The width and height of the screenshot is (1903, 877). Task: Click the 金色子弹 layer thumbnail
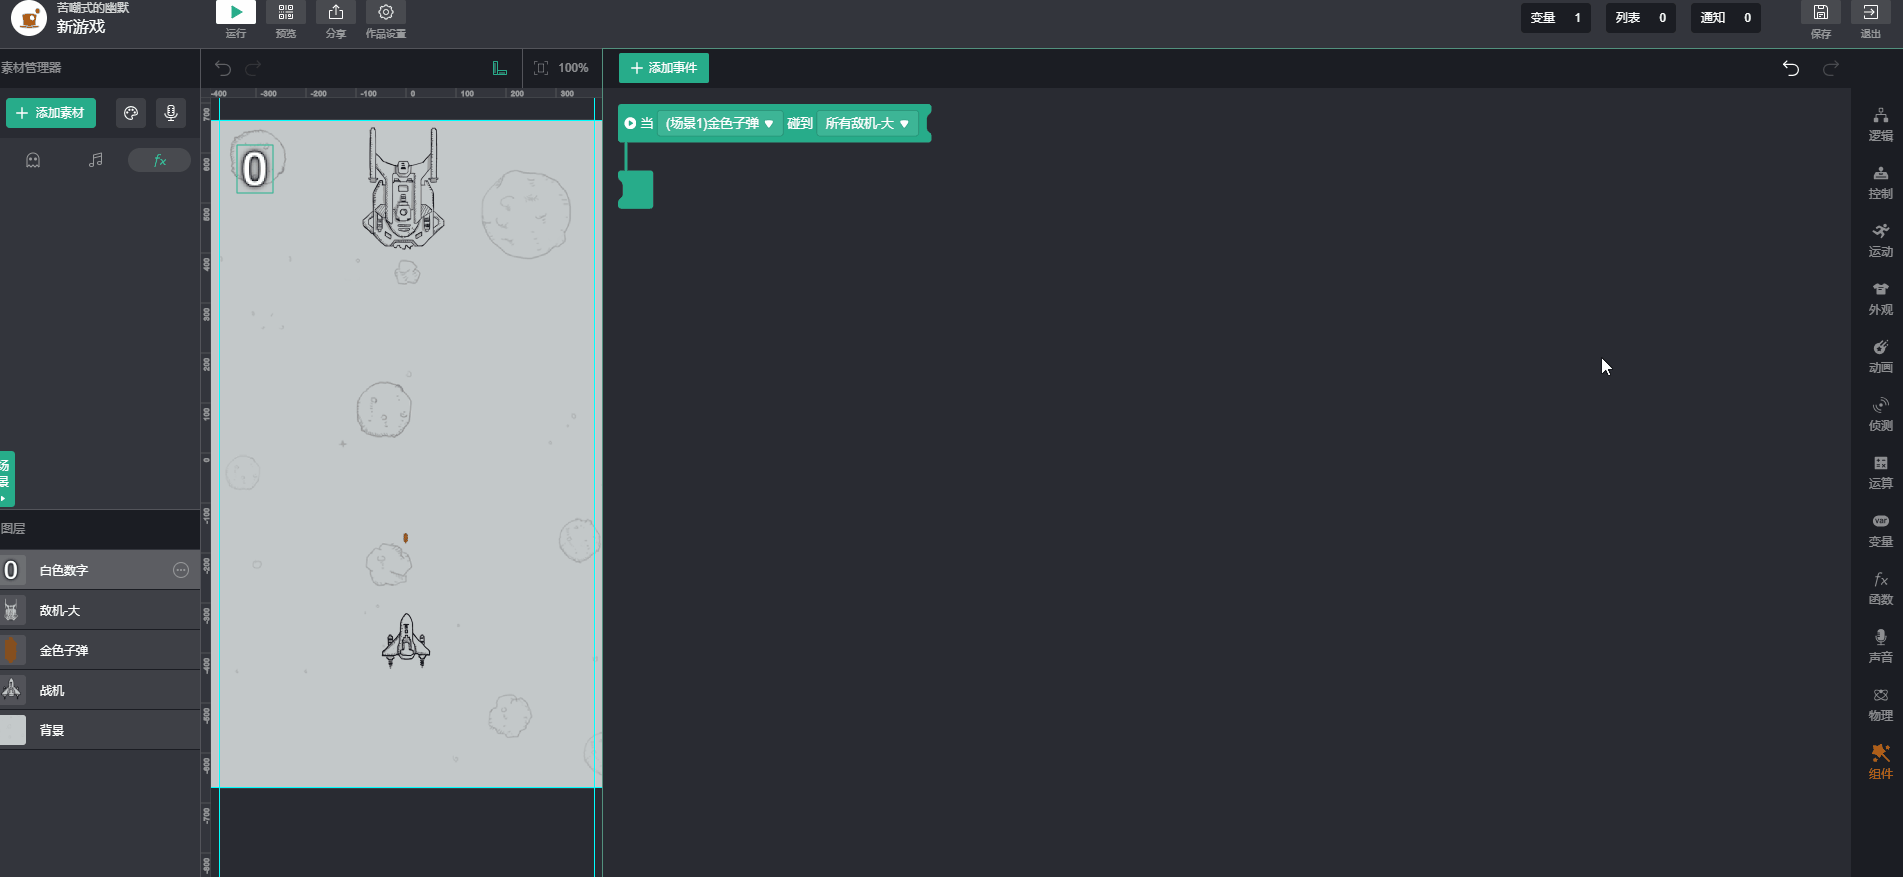(x=12, y=650)
